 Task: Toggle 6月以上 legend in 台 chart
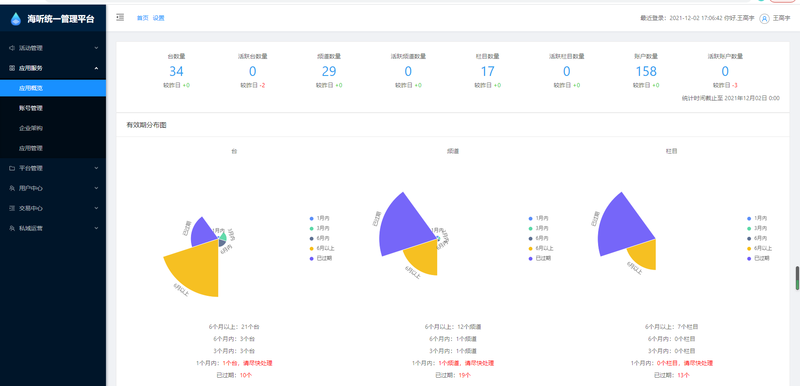321,248
